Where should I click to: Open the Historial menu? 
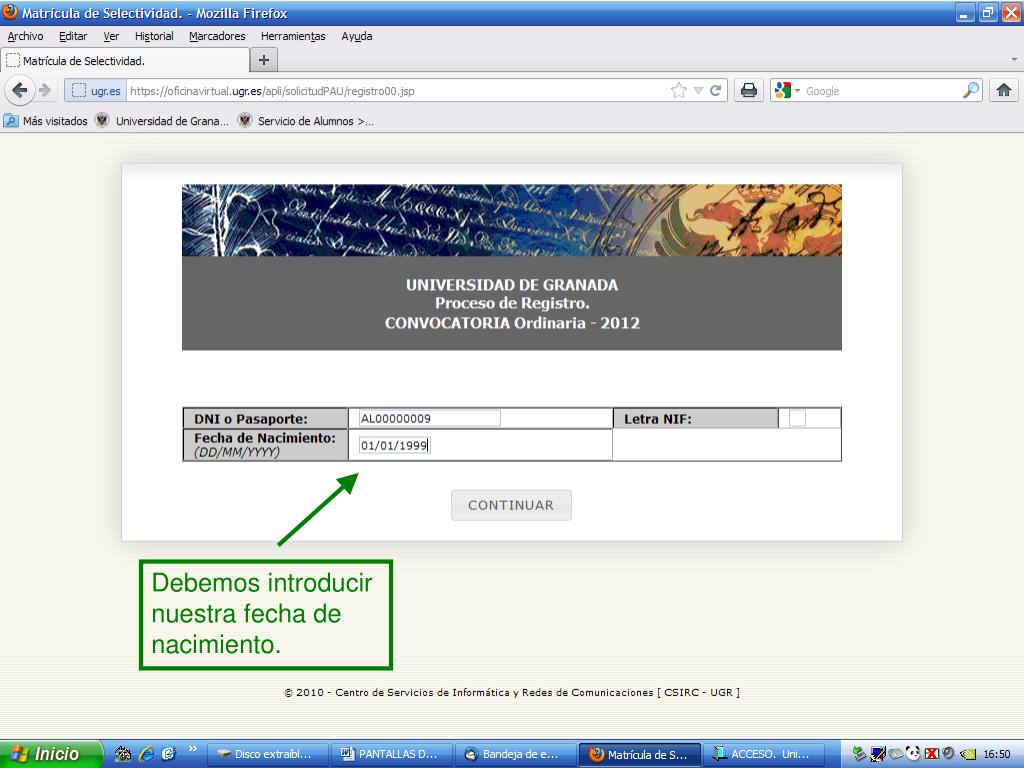click(x=154, y=36)
